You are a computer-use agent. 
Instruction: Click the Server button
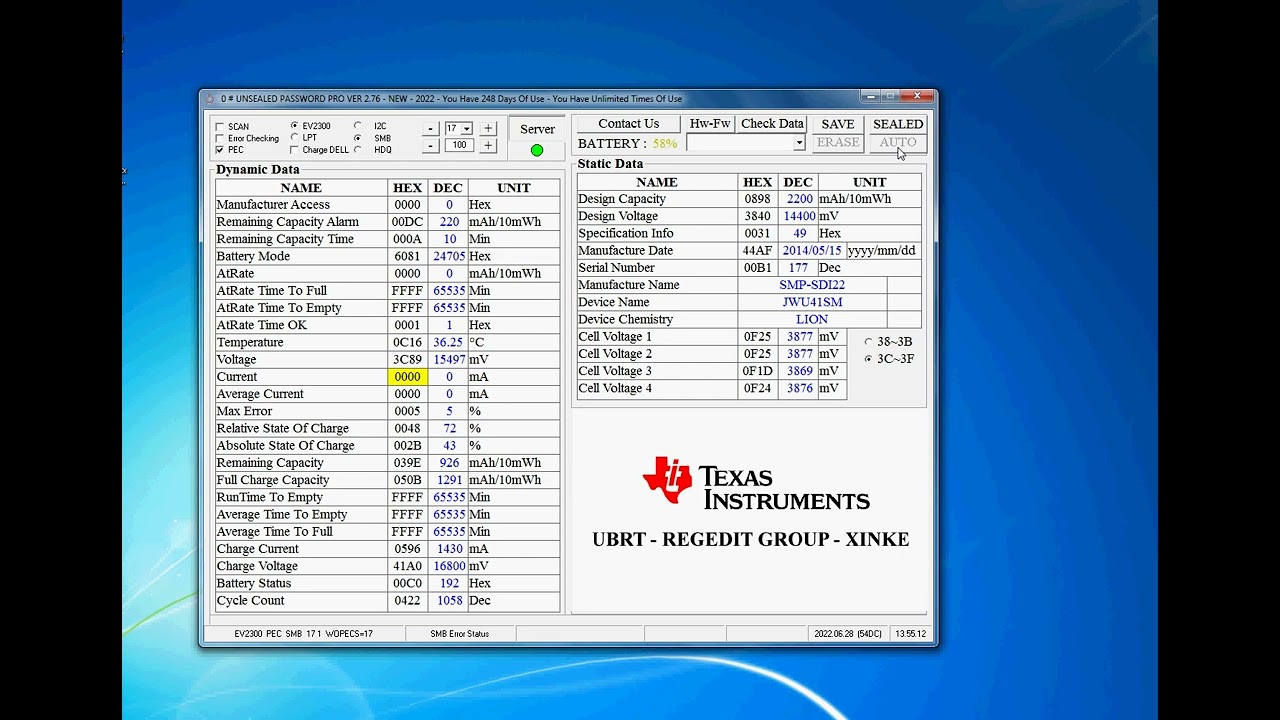(537, 129)
